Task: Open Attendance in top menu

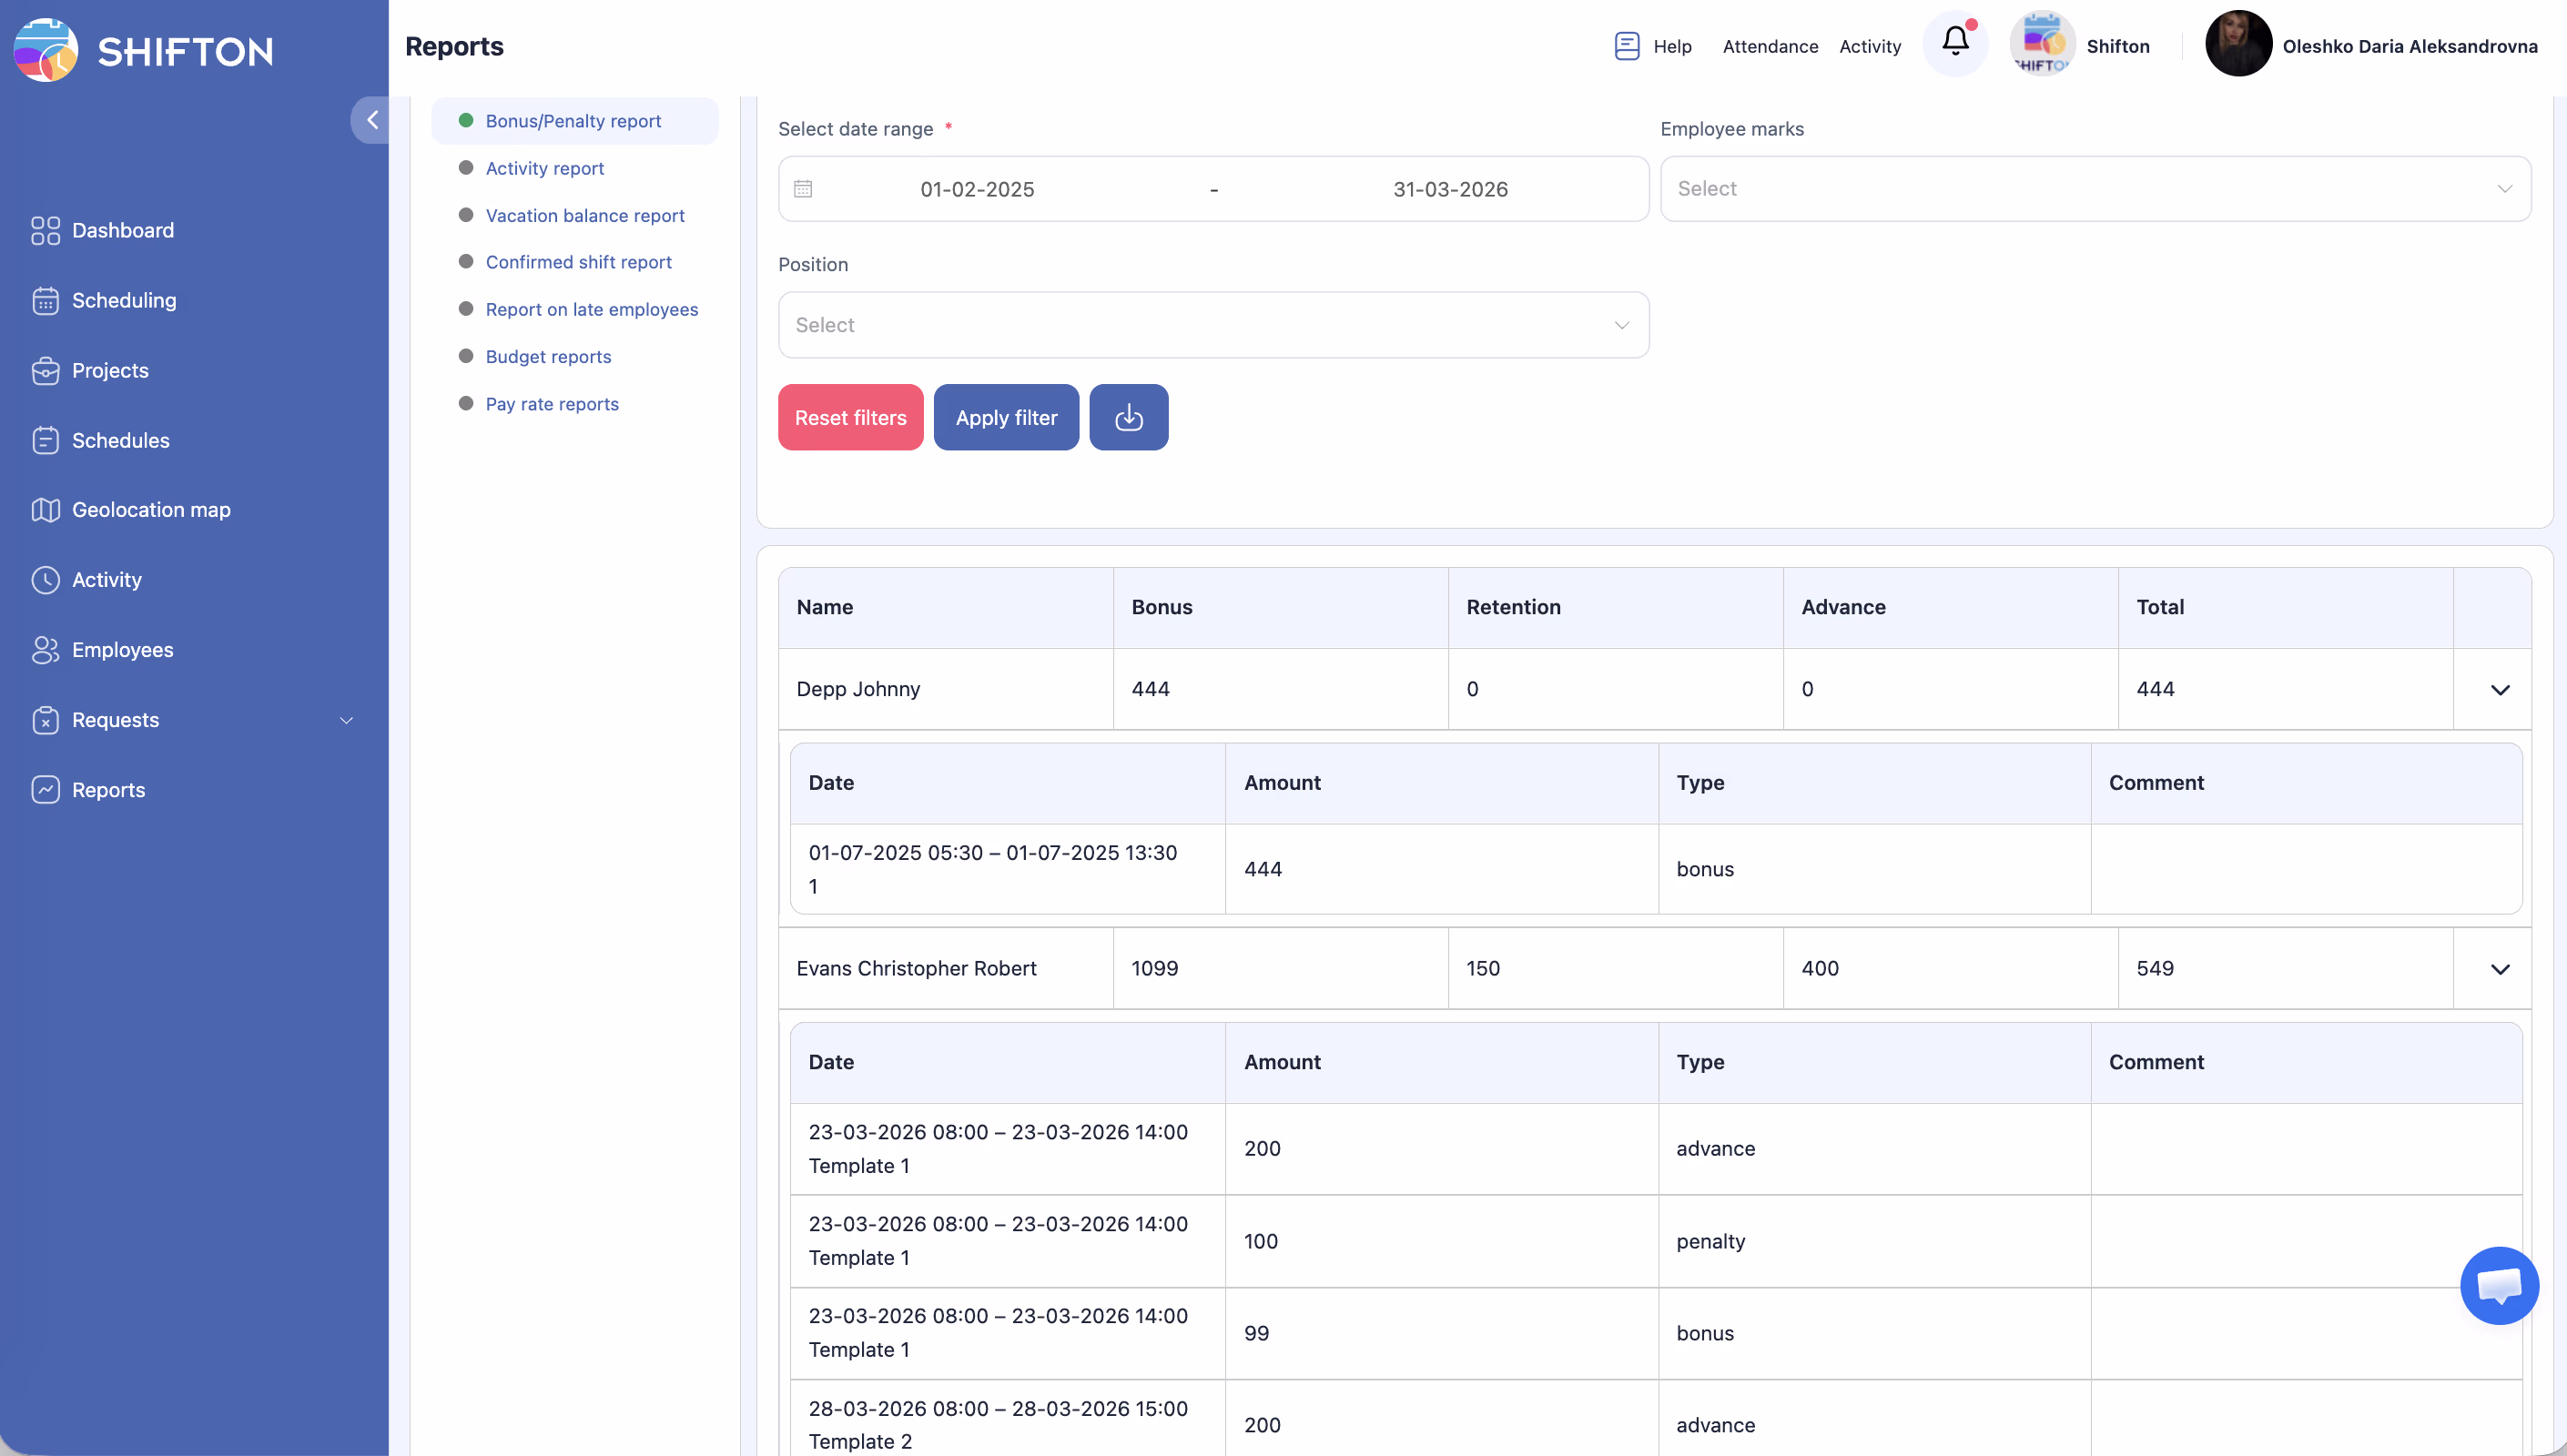Action: (x=1769, y=46)
